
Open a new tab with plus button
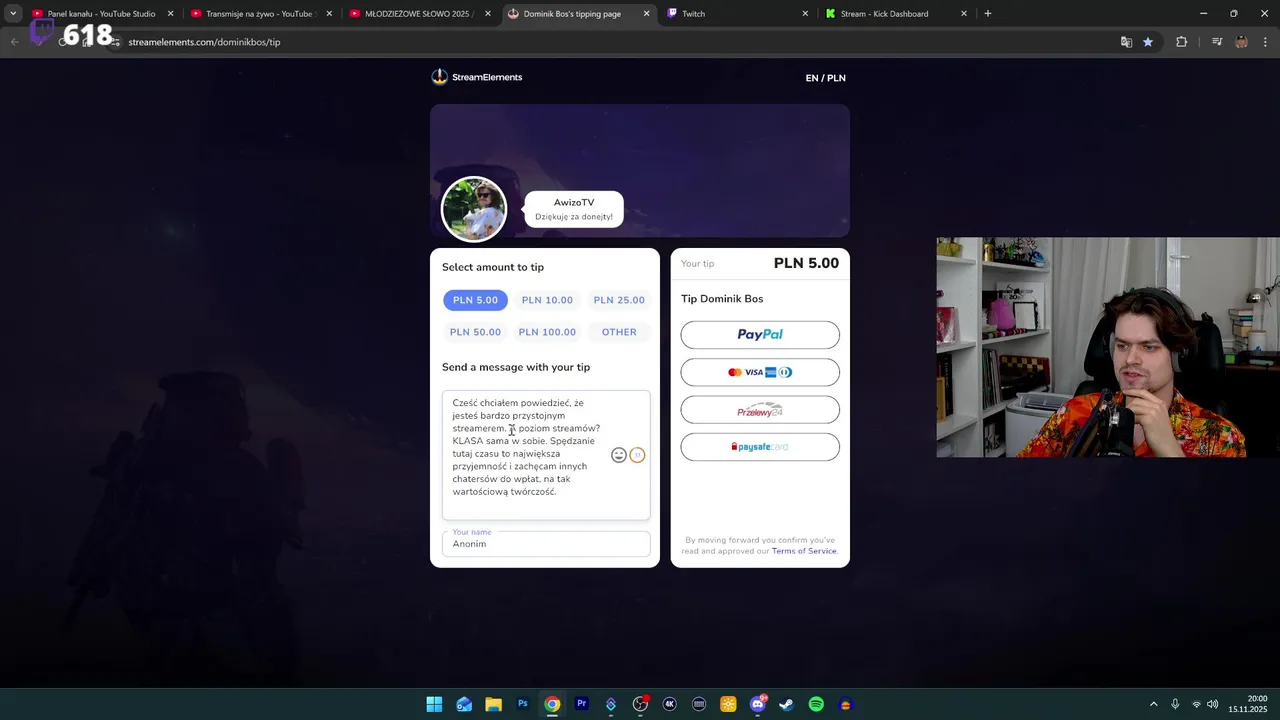pyautogui.click(x=988, y=14)
